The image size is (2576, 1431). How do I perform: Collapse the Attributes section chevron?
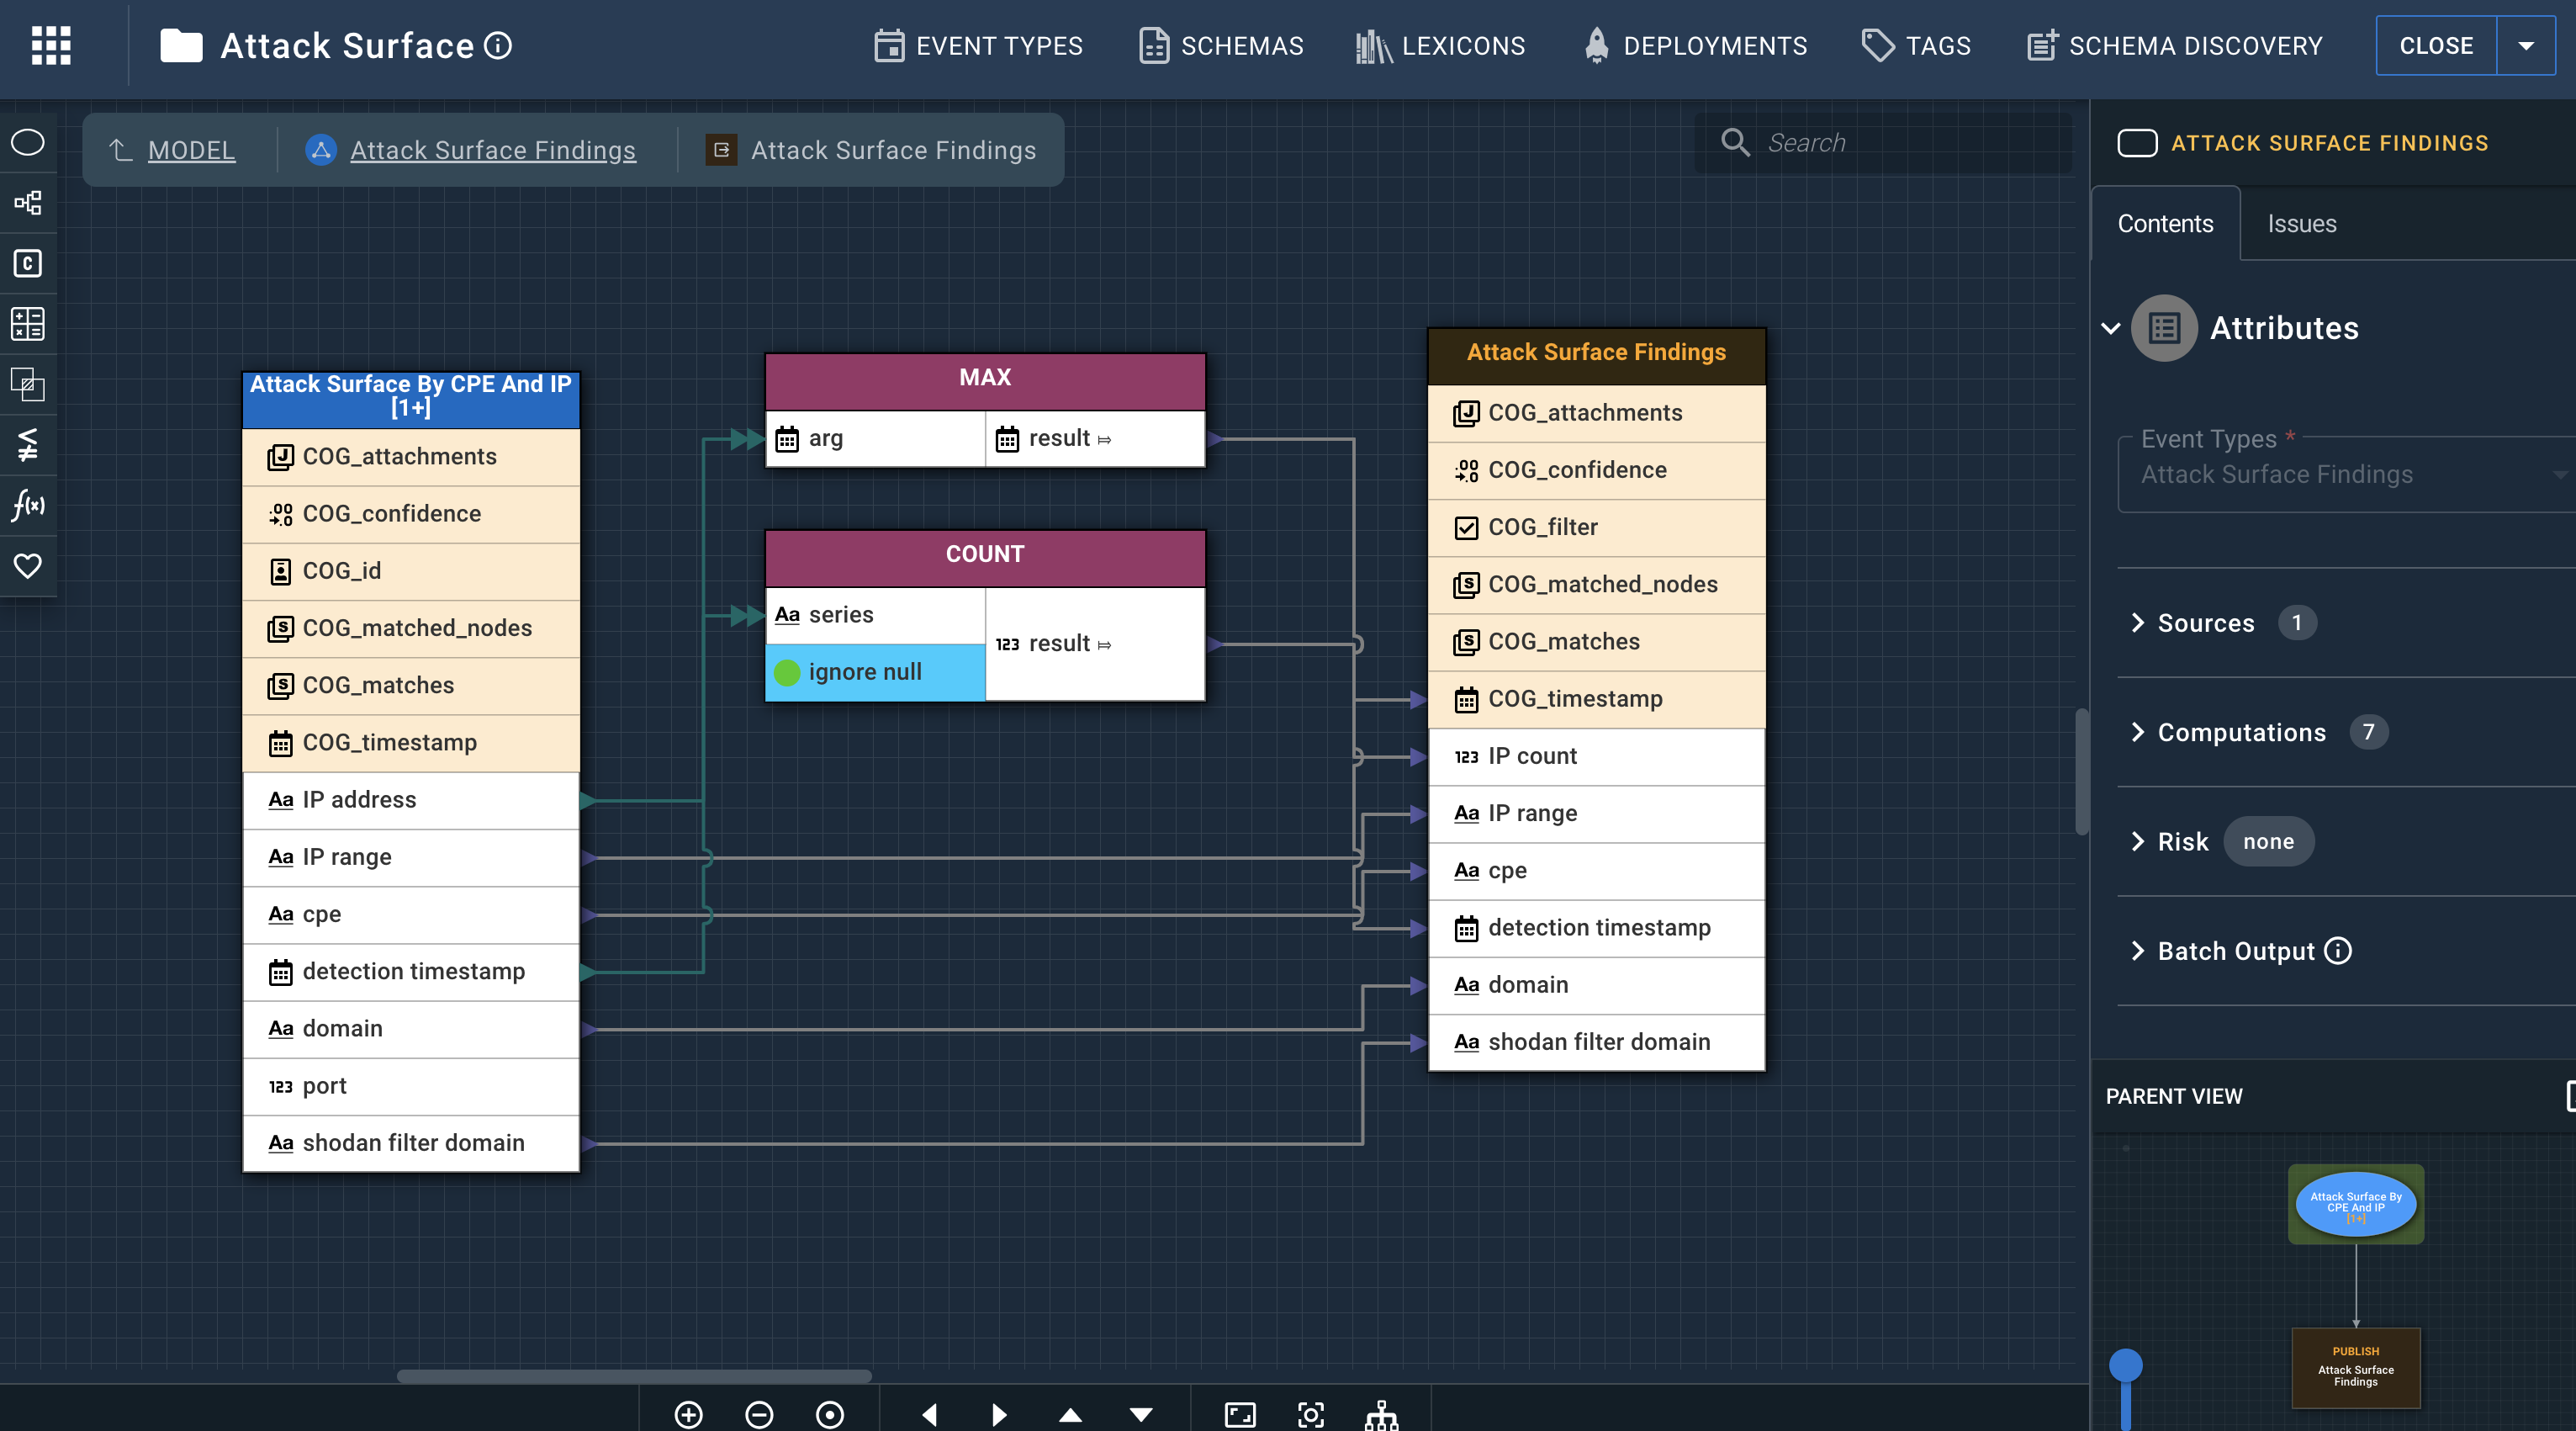(2110, 328)
